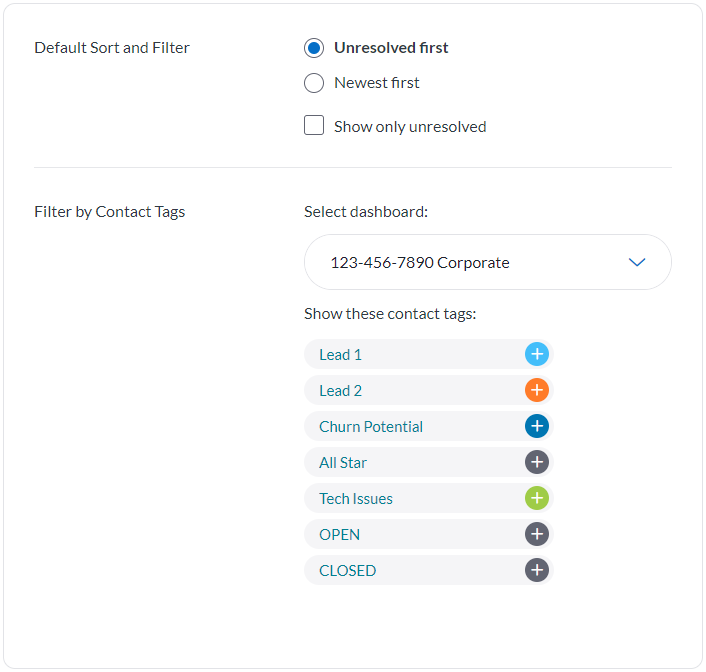
Task: Click the plus icon on Churn Potential
Action: [537, 426]
